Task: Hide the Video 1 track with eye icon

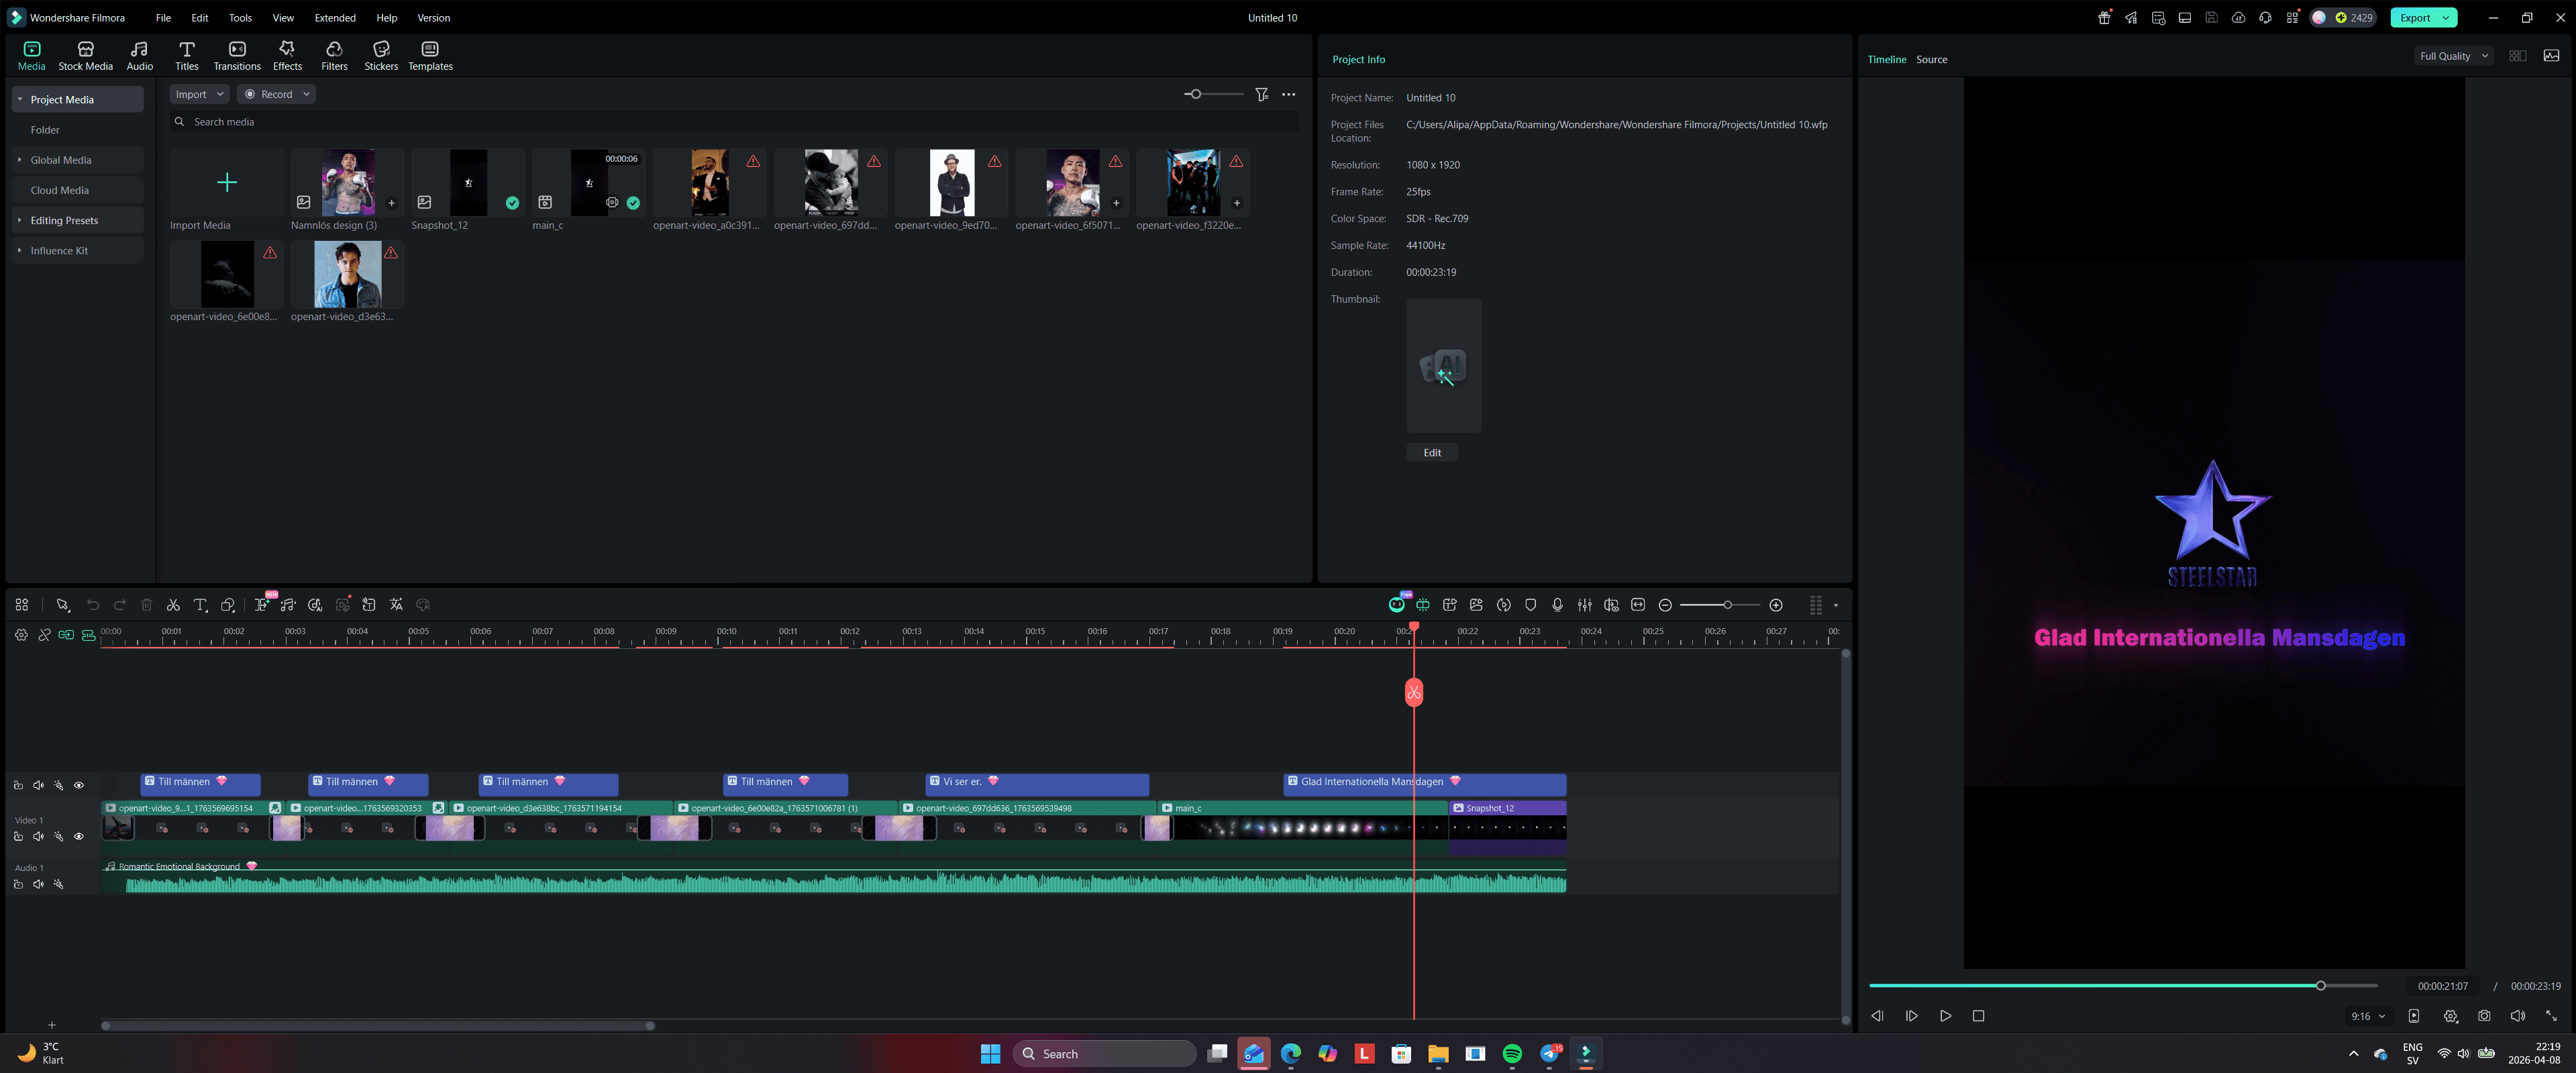Action: (79, 836)
